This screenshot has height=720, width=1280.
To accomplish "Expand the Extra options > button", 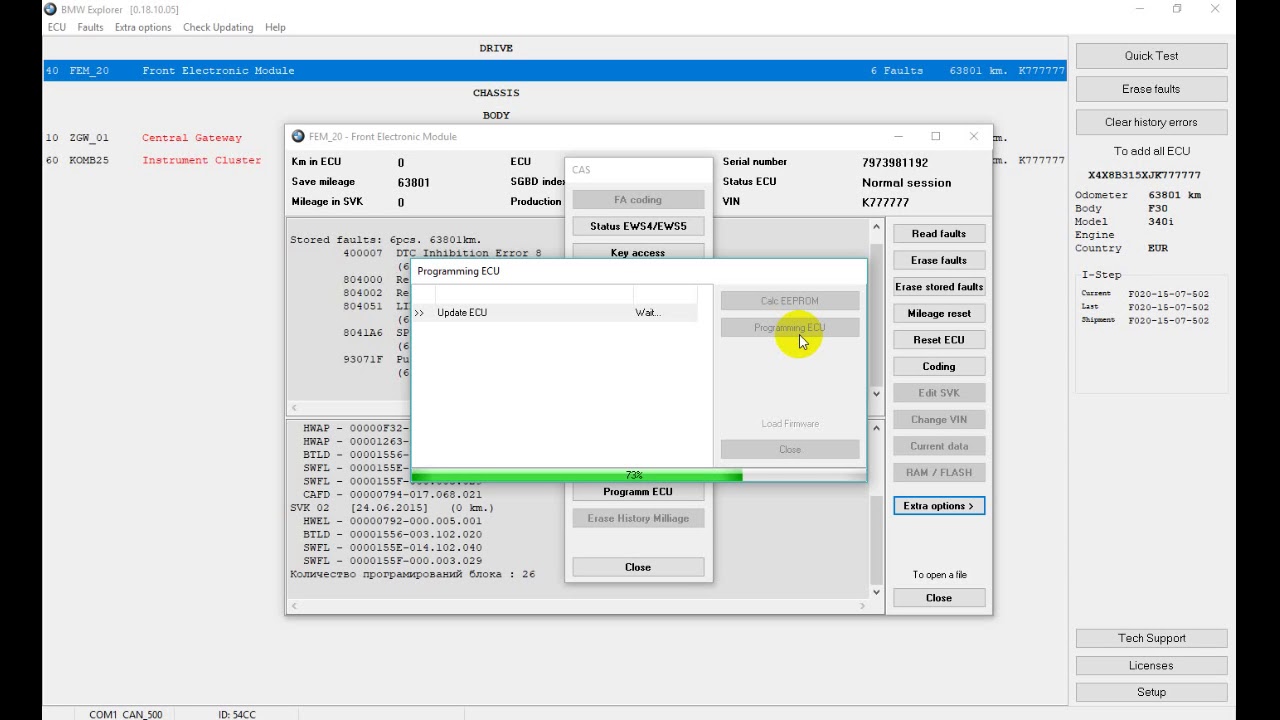I will (x=939, y=506).
